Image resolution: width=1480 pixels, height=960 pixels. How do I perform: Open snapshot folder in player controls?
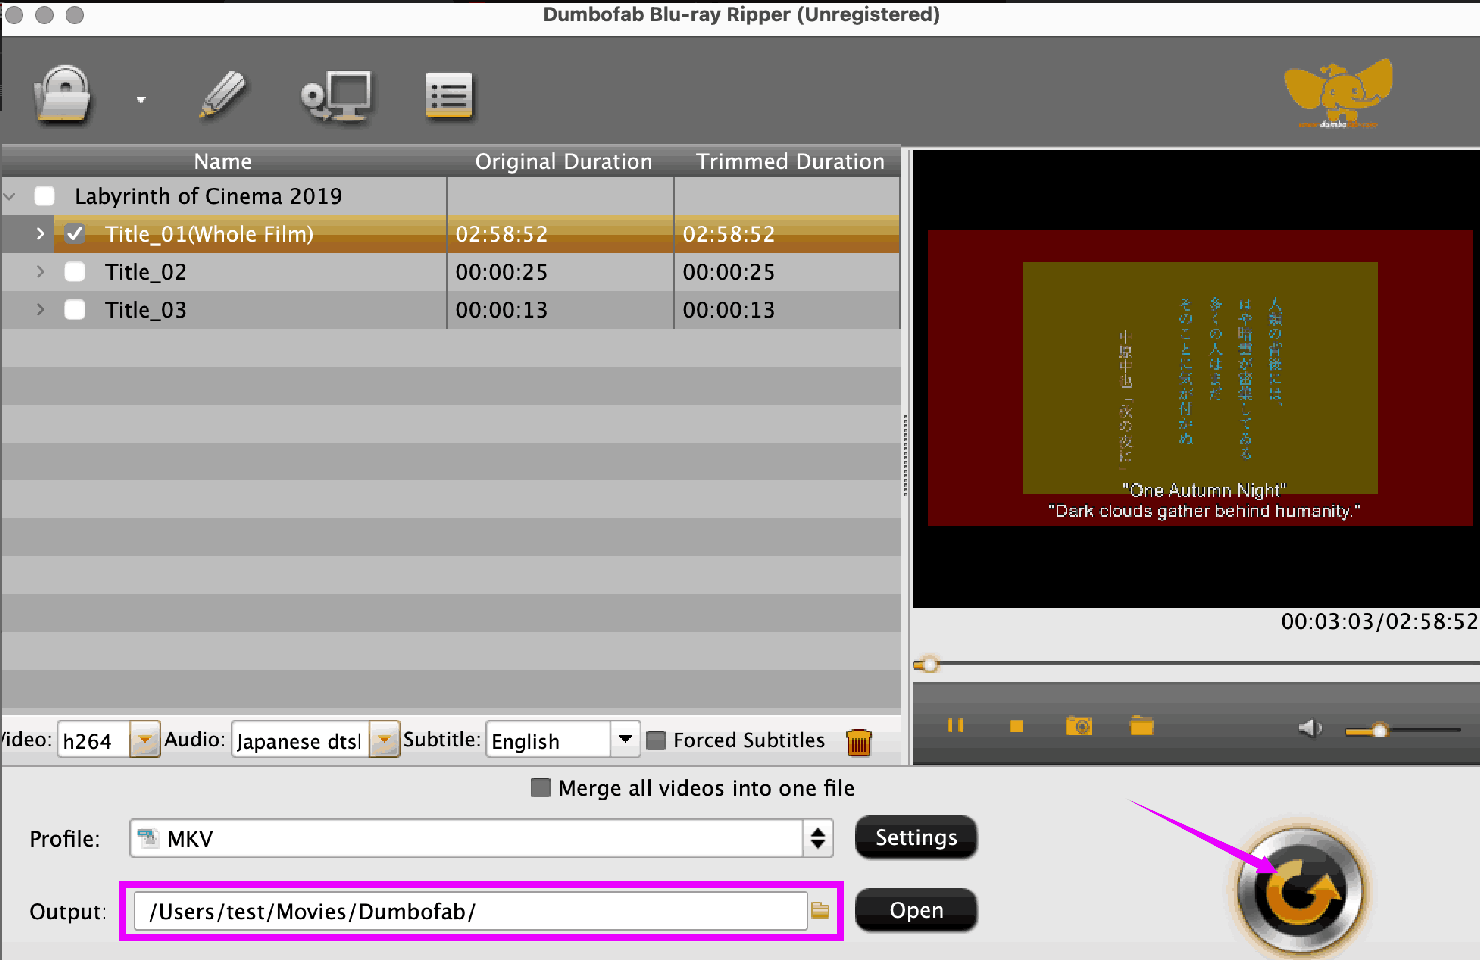[1142, 726]
